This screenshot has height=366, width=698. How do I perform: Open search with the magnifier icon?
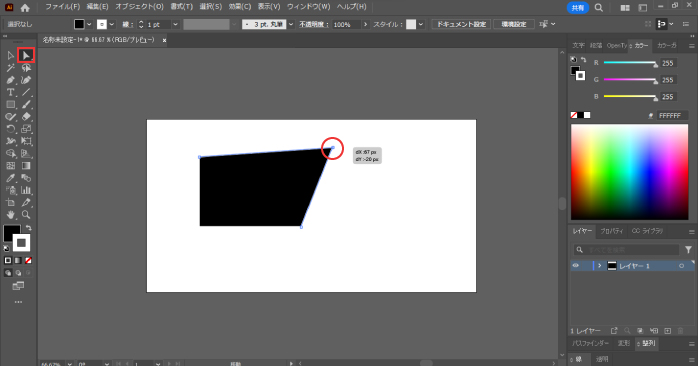[599, 8]
